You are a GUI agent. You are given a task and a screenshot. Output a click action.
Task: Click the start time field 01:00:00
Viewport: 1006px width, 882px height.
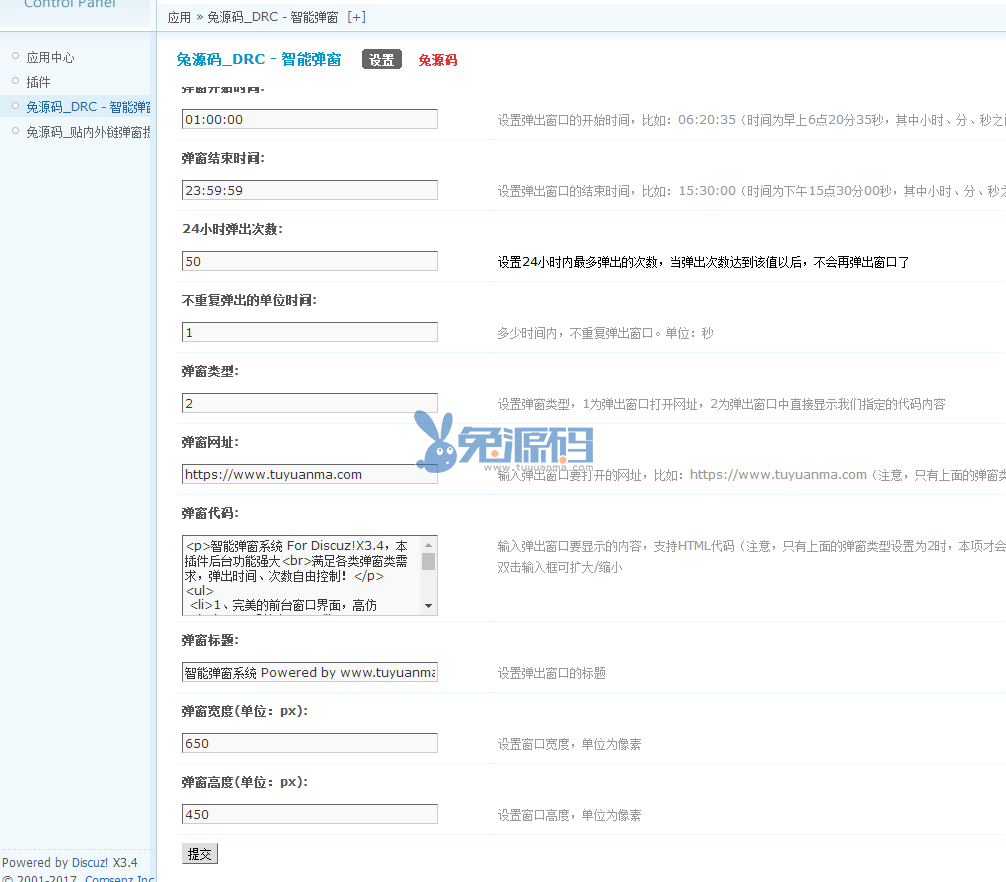tap(310, 119)
